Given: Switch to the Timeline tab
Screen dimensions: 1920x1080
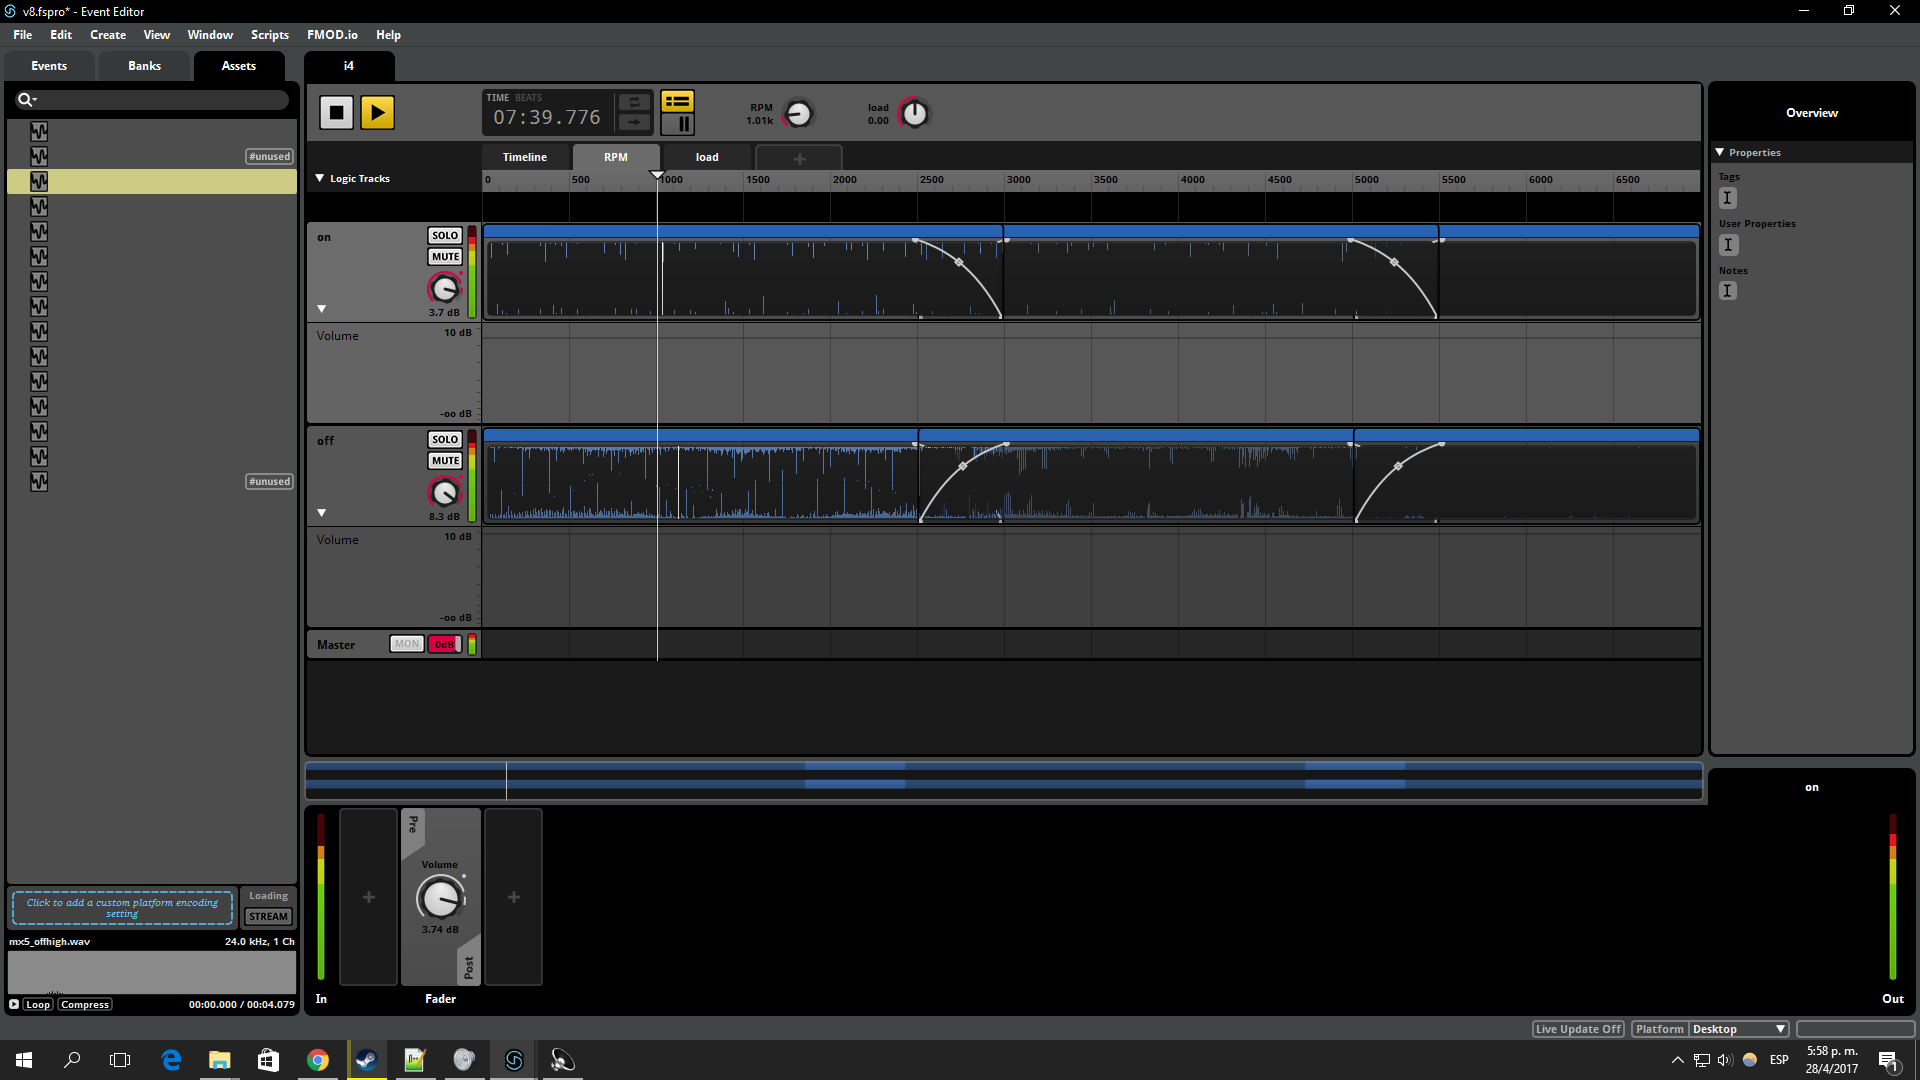Looking at the screenshot, I should [x=524, y=157].
